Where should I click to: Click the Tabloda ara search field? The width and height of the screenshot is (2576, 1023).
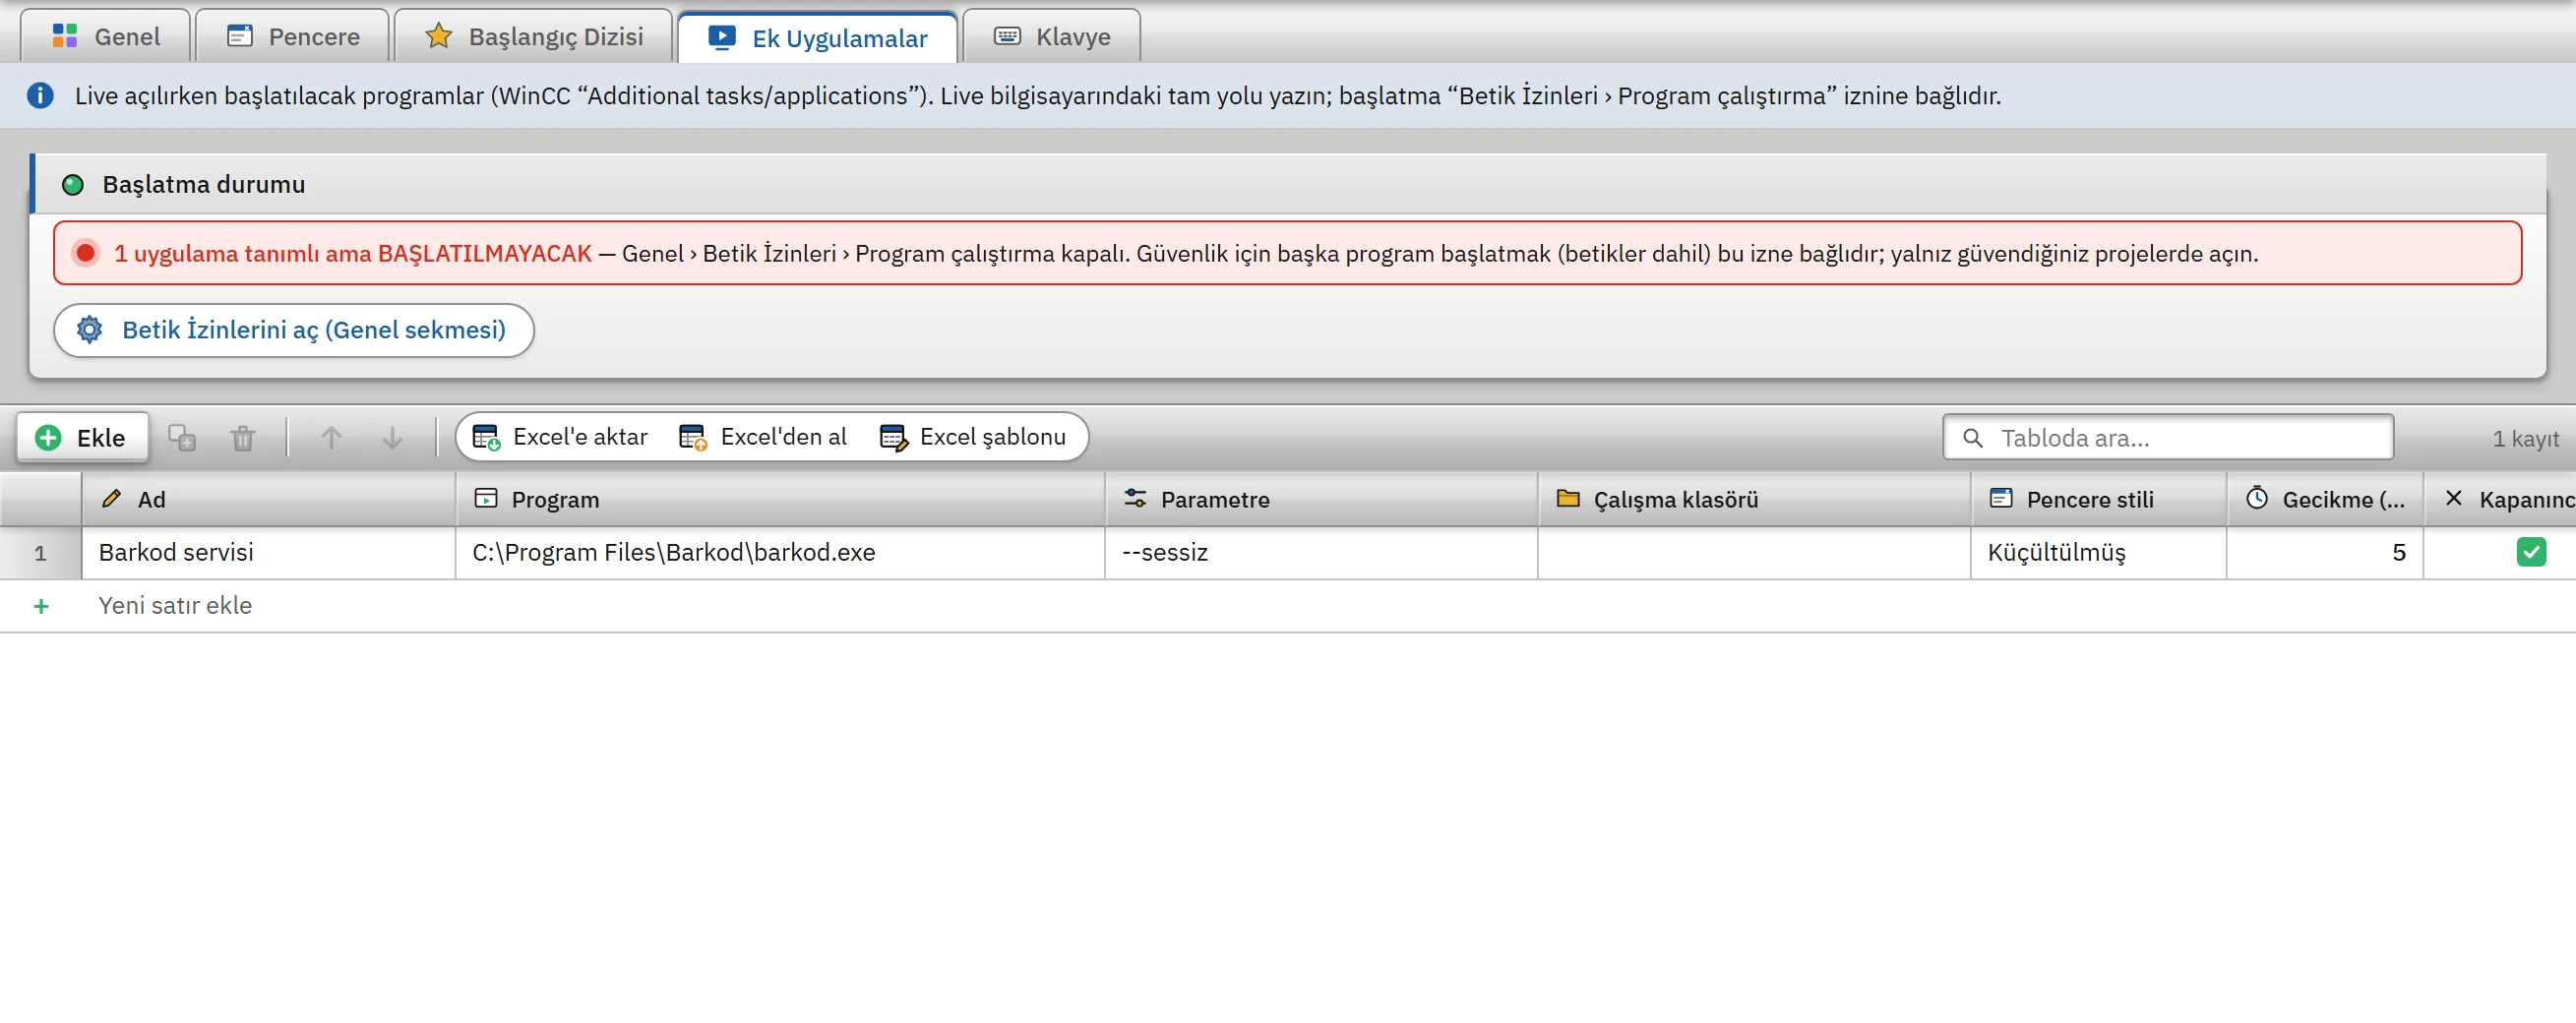pos(2168,438)
